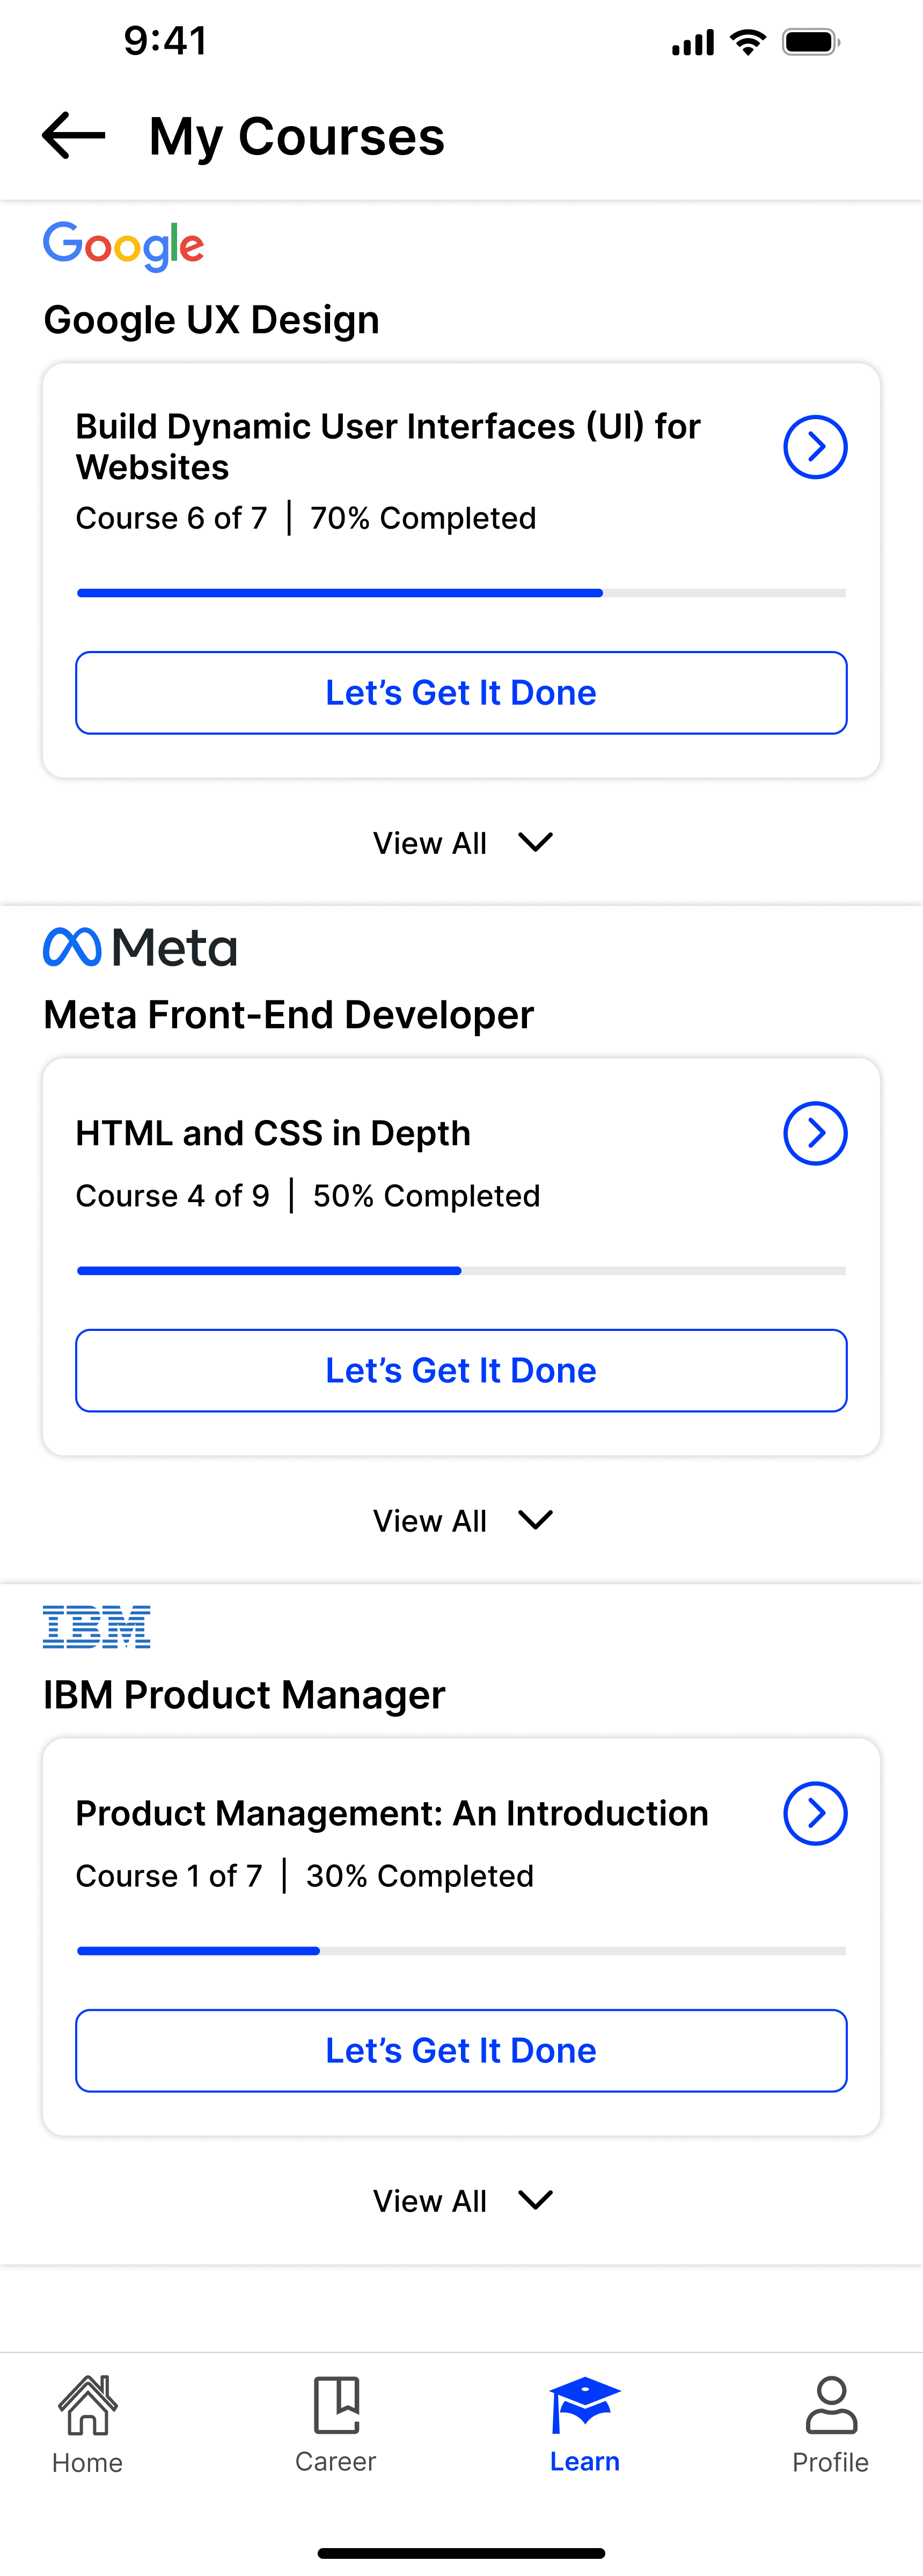This screenshot has width=923, height=2576.
Task: Open the HTML and CSS in Depth title
Action: tap(273, 1133)
